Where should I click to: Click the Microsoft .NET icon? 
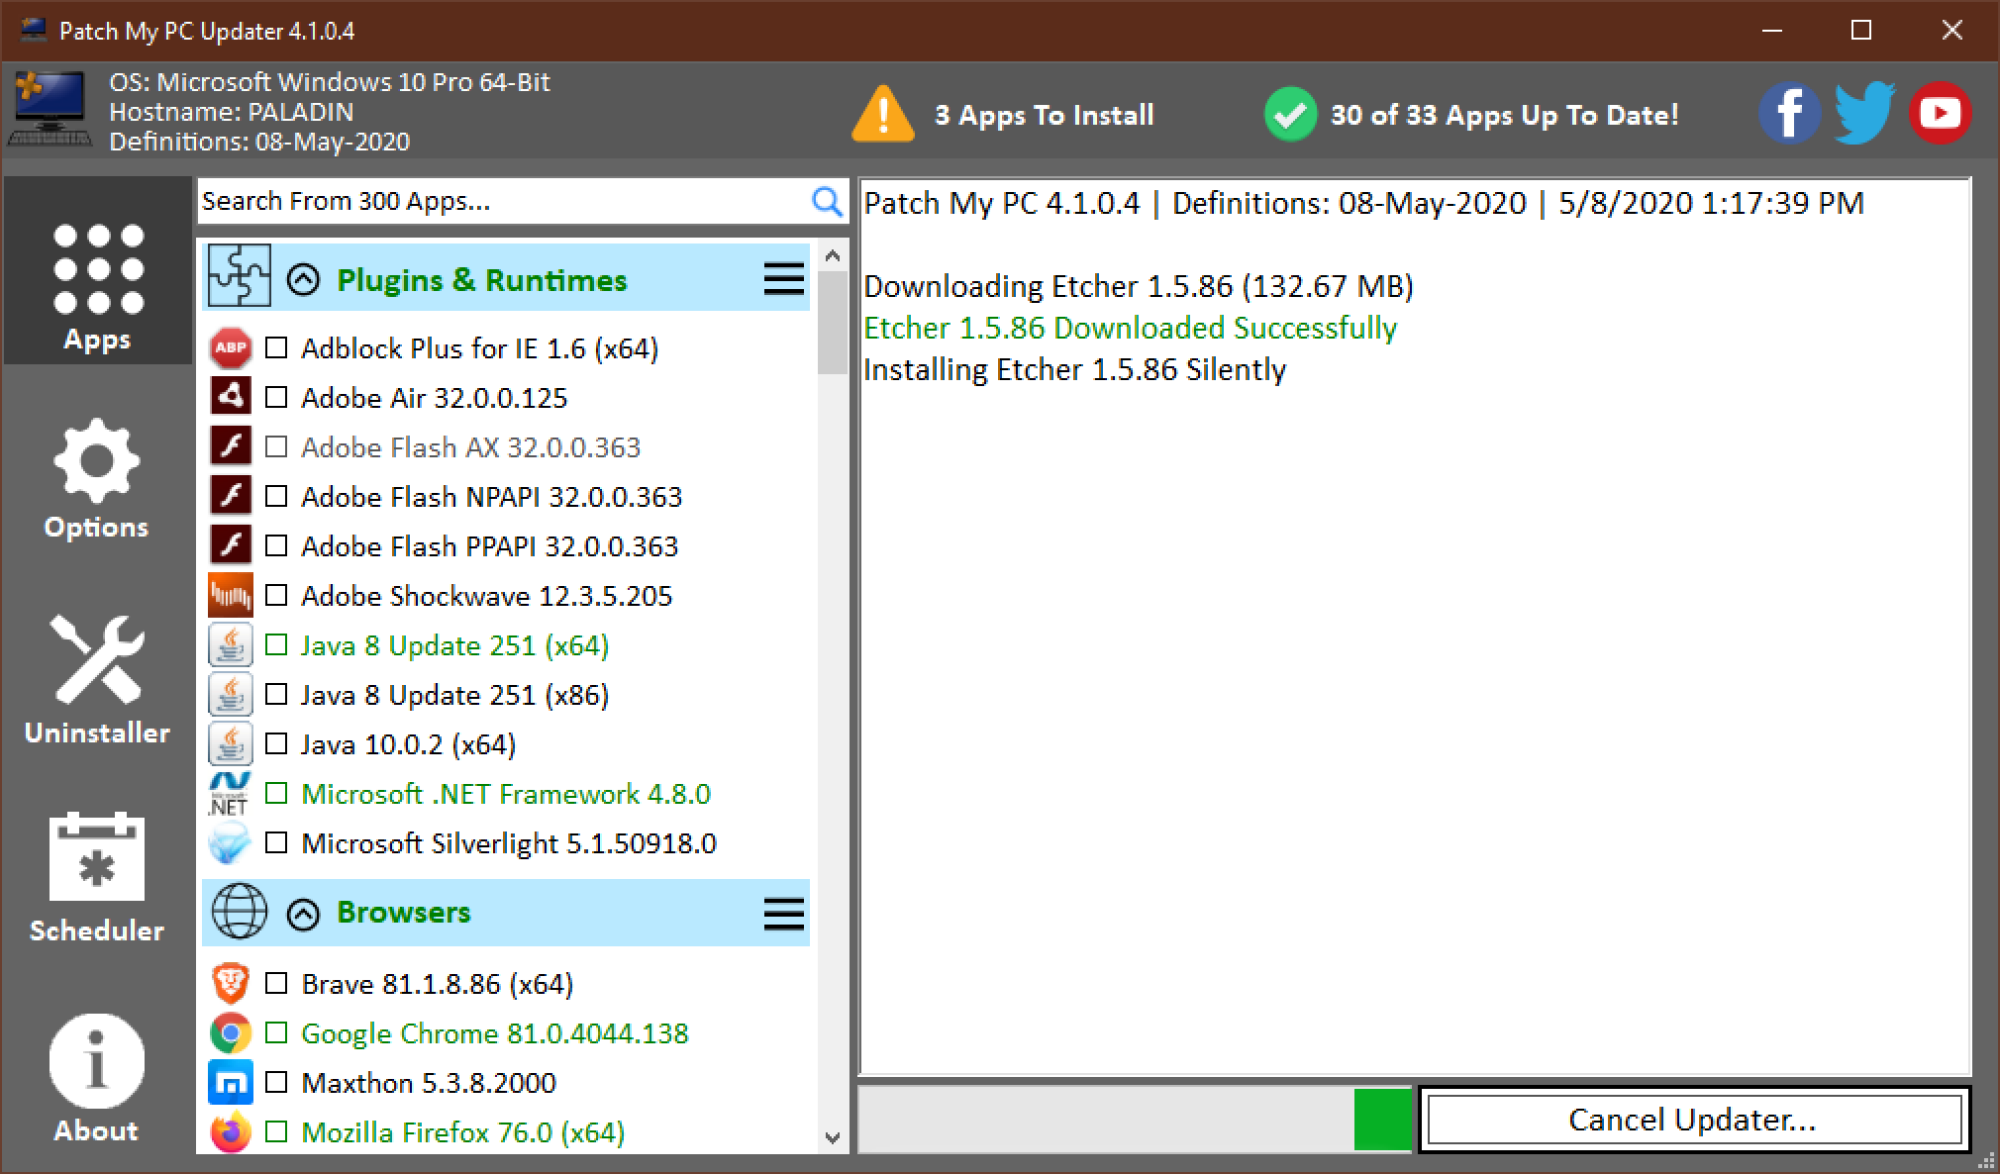pyautogui.click(x=230, y=793)
